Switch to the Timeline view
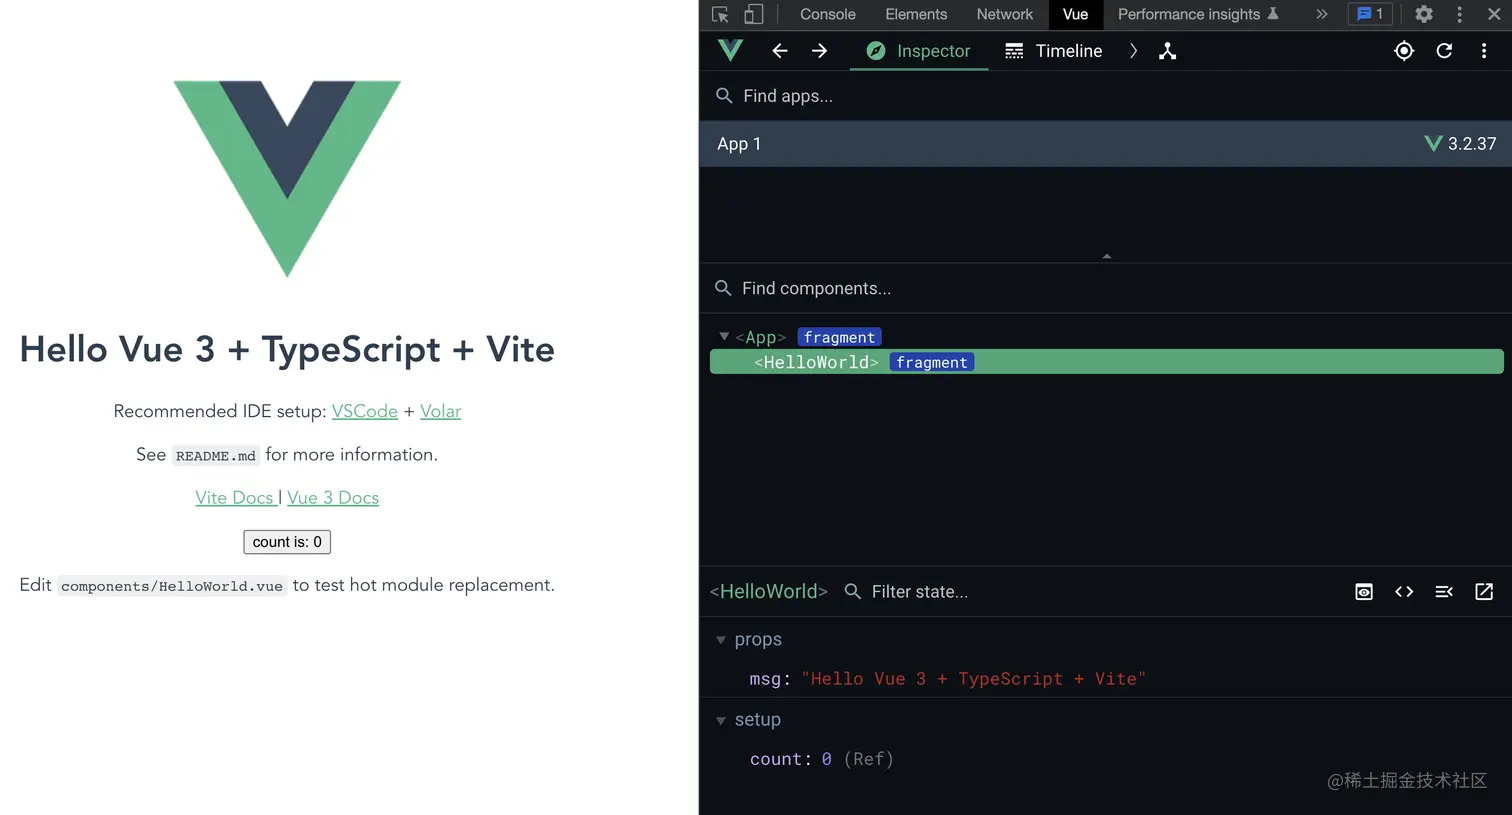This screenshot has height=815, width=1512. (1052, 51)
